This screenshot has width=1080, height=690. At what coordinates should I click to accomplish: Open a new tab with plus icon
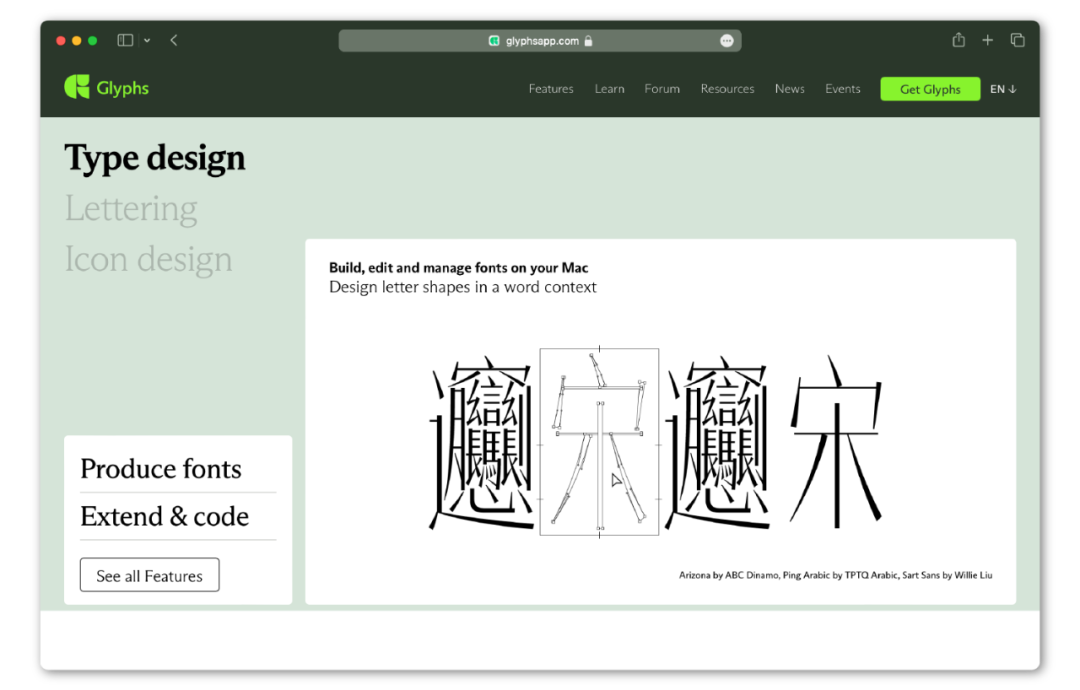coord(988,41)
